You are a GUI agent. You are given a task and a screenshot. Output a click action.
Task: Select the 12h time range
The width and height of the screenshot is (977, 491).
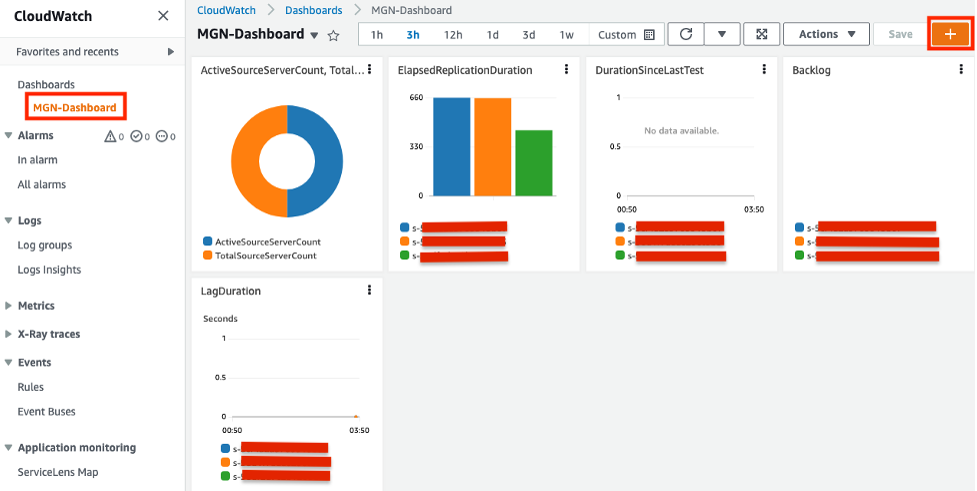tap(453, 35)
